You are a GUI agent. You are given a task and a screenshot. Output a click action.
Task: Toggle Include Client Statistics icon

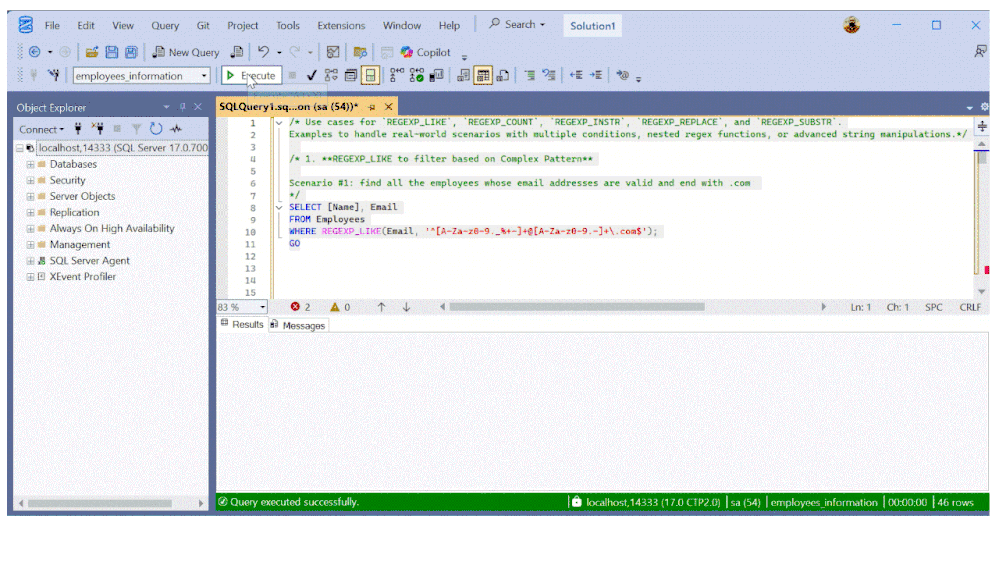coord(436,75)
